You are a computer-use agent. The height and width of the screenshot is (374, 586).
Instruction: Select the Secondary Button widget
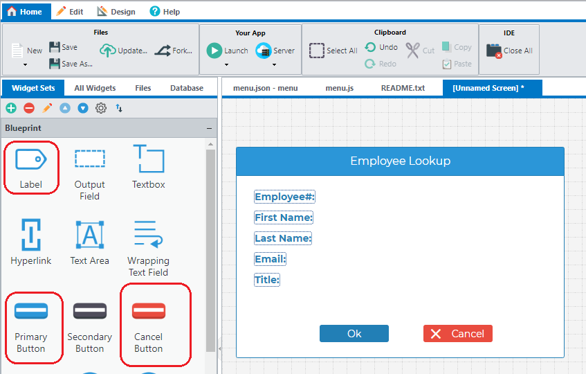coord(90,328)
